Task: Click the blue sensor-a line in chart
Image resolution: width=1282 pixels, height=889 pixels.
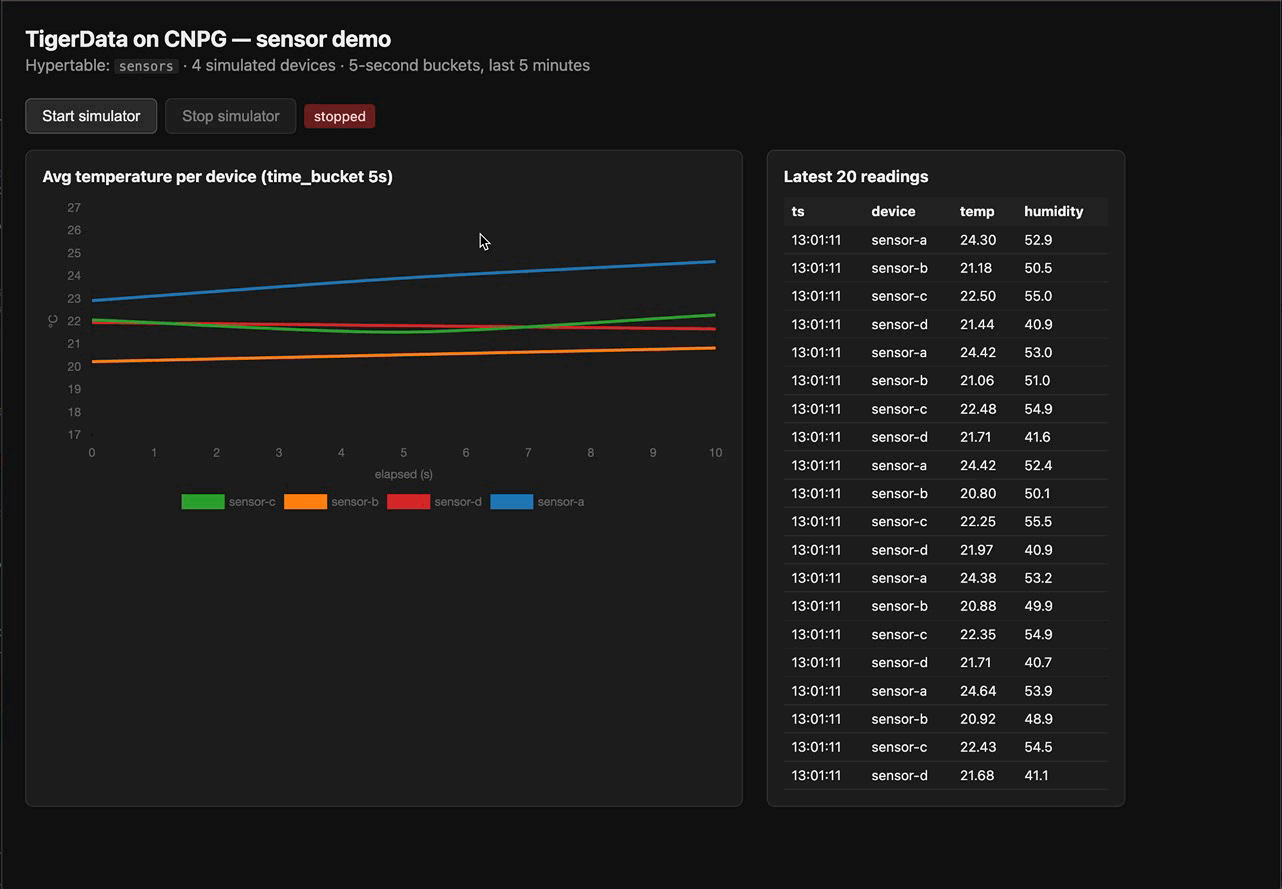Action: tap(404, 279)
